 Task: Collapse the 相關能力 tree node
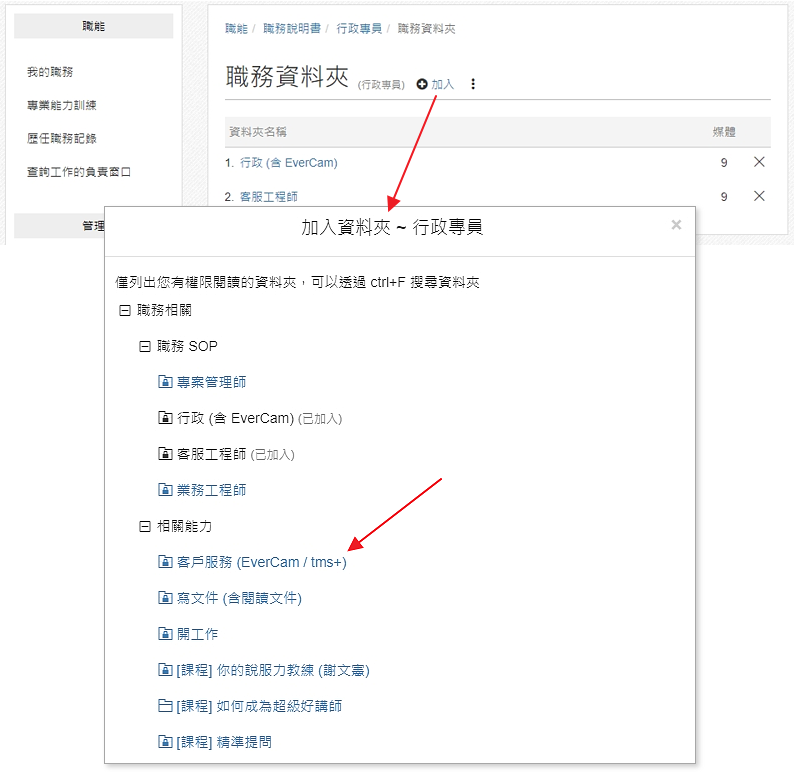[145, 526]
